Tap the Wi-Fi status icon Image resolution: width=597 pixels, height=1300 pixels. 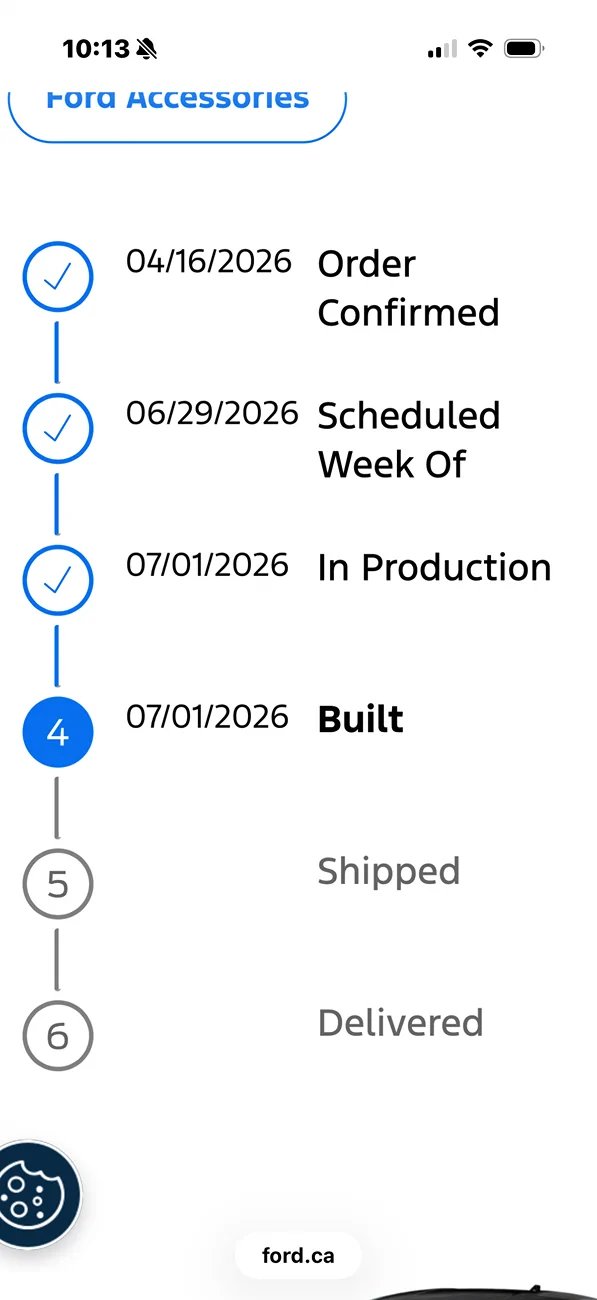pos(481,48)
